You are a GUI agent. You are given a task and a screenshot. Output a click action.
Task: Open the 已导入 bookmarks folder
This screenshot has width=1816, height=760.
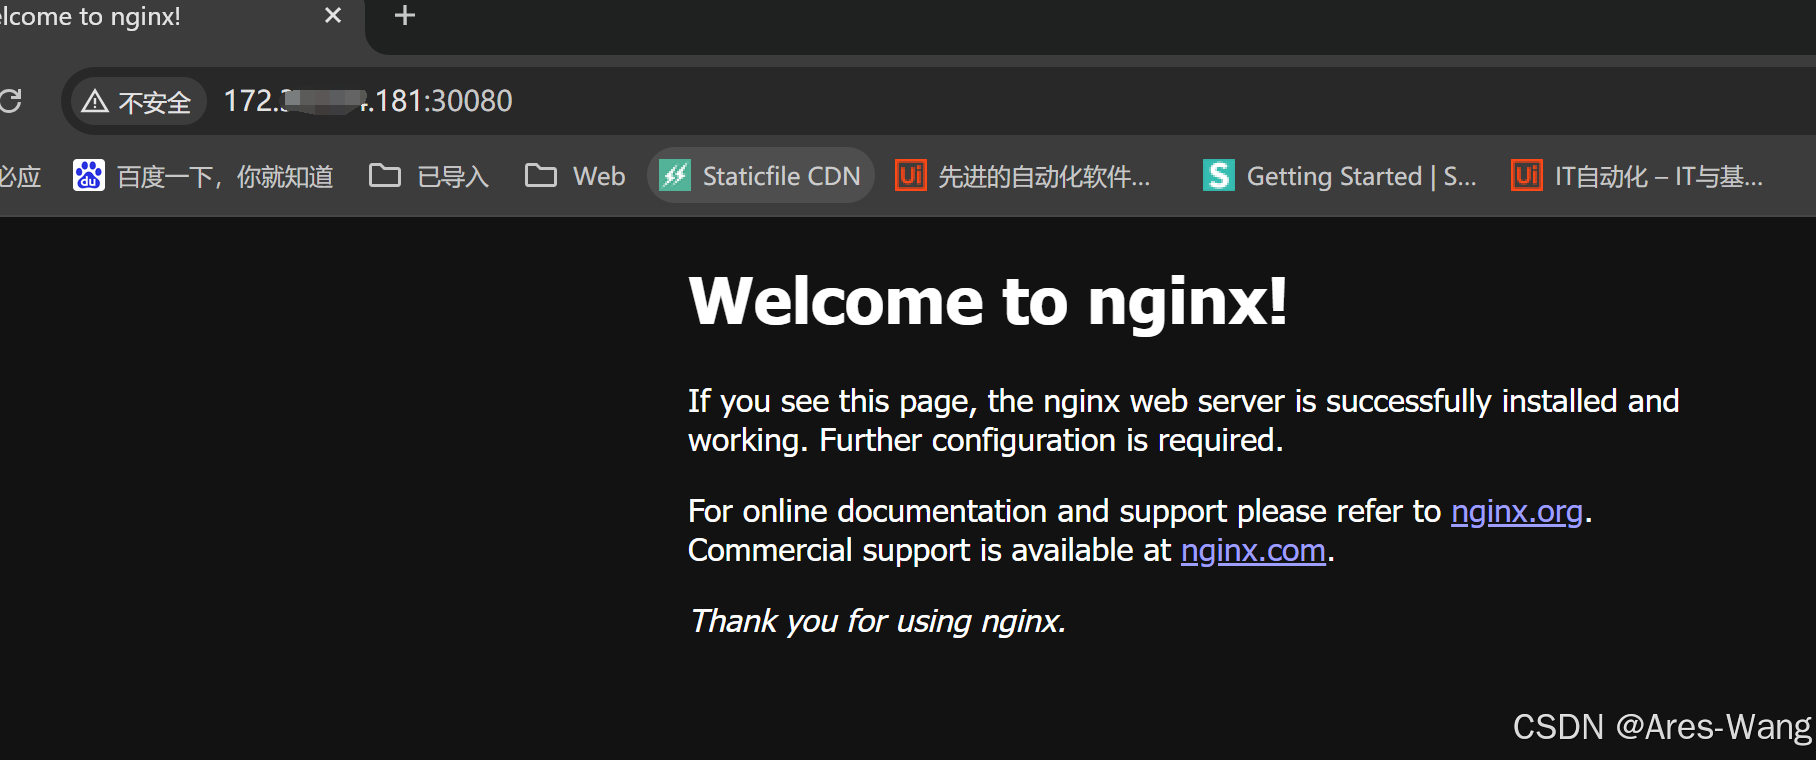[429, 176]
